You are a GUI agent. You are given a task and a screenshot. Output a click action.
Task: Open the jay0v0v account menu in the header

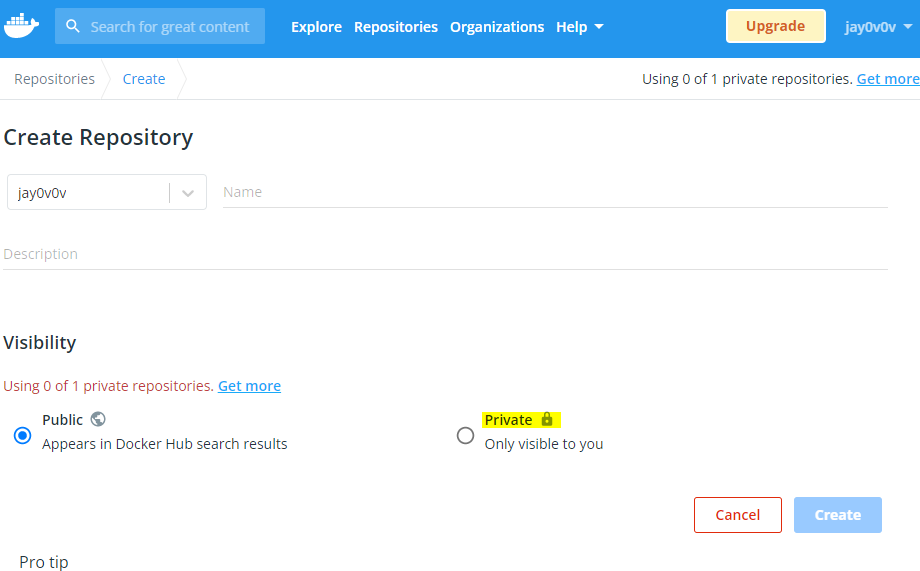[x=878, y=26]
